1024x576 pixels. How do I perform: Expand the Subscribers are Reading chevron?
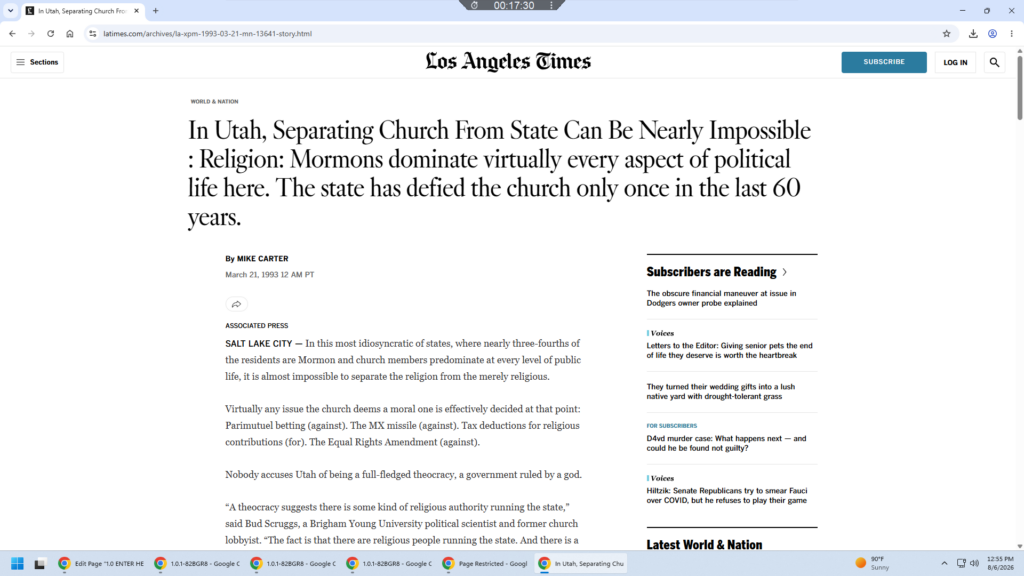(784, 272)
